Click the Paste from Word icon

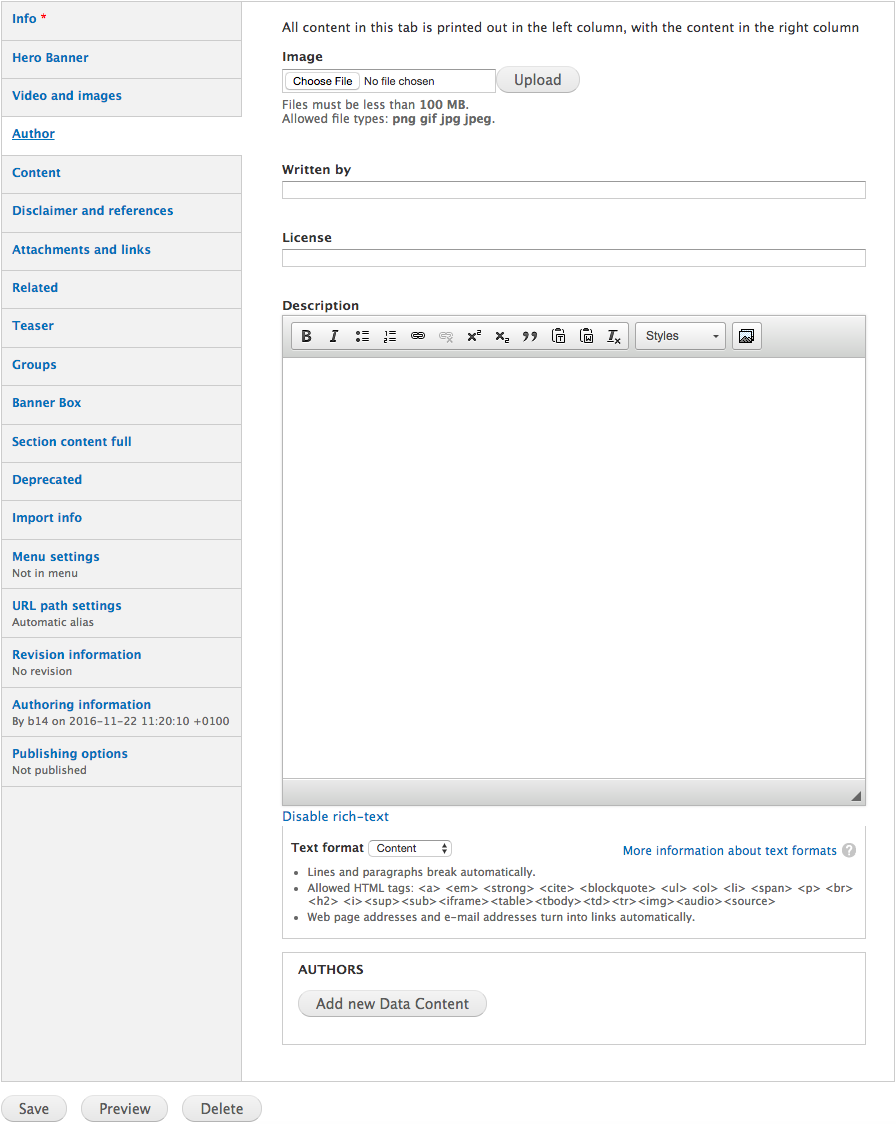(x=586, y=336)
